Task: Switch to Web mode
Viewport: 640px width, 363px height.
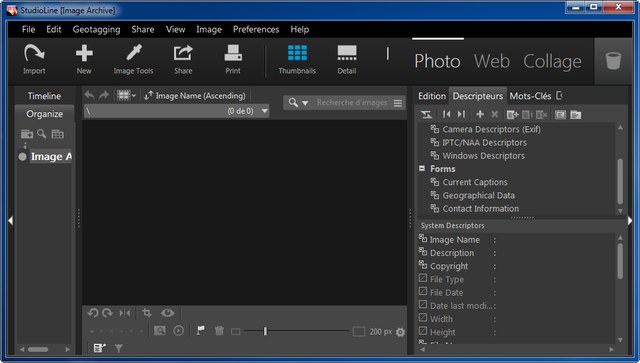Action: pyautogui.click(x=492, y=61)
